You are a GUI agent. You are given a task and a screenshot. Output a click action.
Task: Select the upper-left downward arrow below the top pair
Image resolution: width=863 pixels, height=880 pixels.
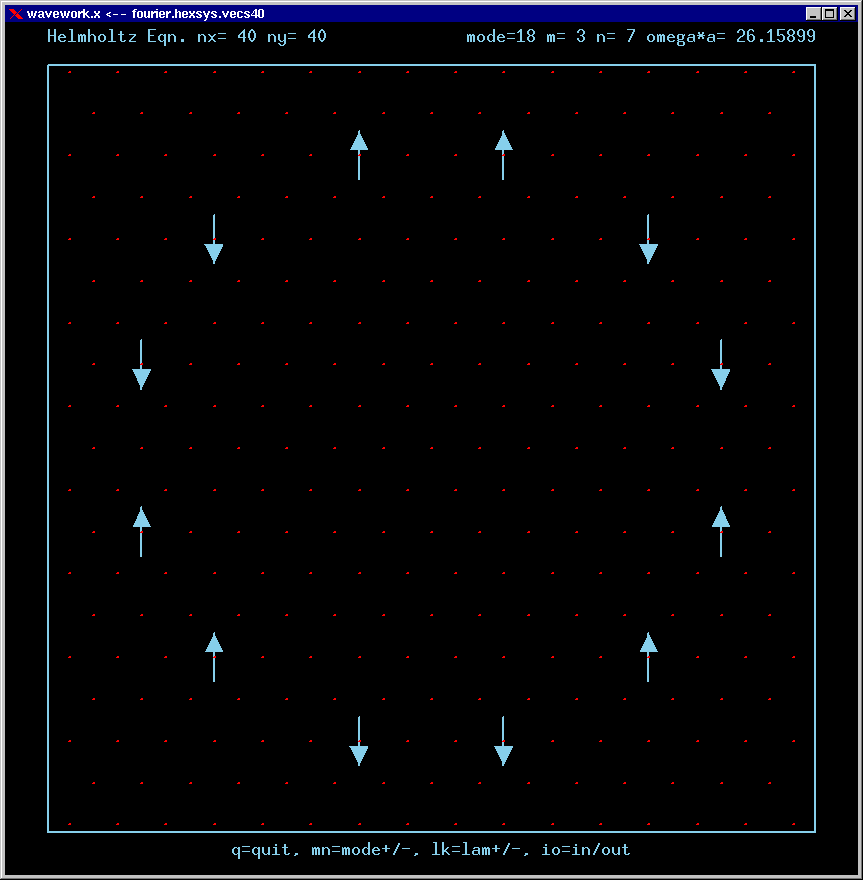pos(214,239)
